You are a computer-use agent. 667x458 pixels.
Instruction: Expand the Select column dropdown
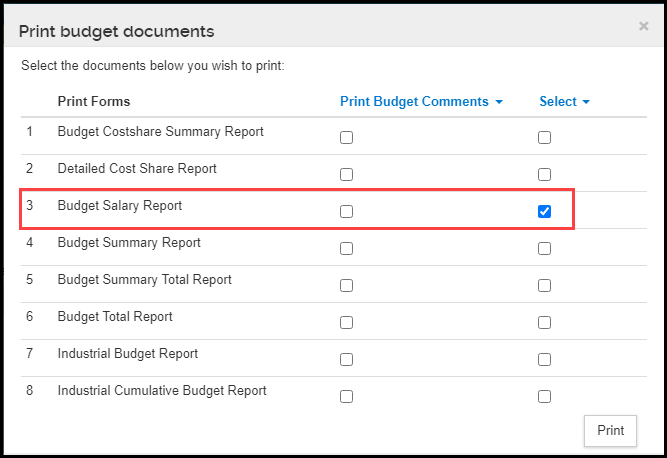[x=564, y=102]
